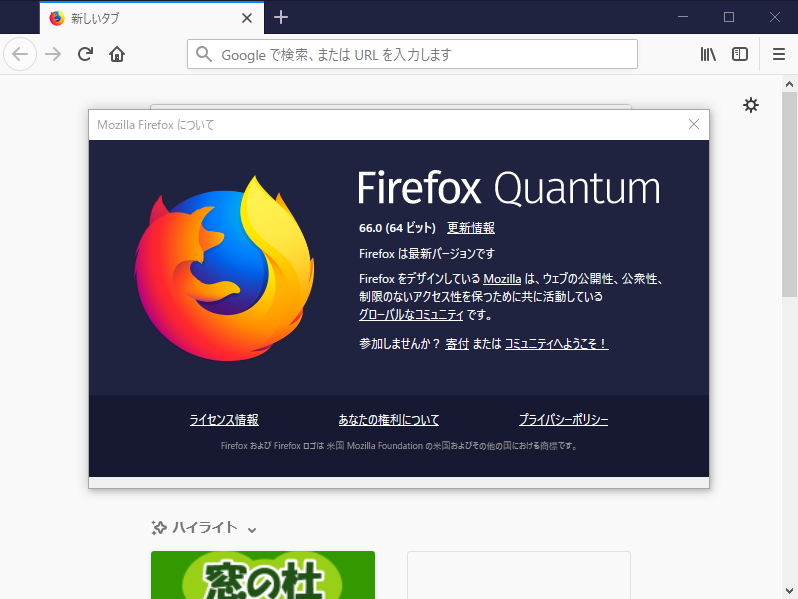
Task: Select the 新しいタブ tab
Action: tap(152, 18)
